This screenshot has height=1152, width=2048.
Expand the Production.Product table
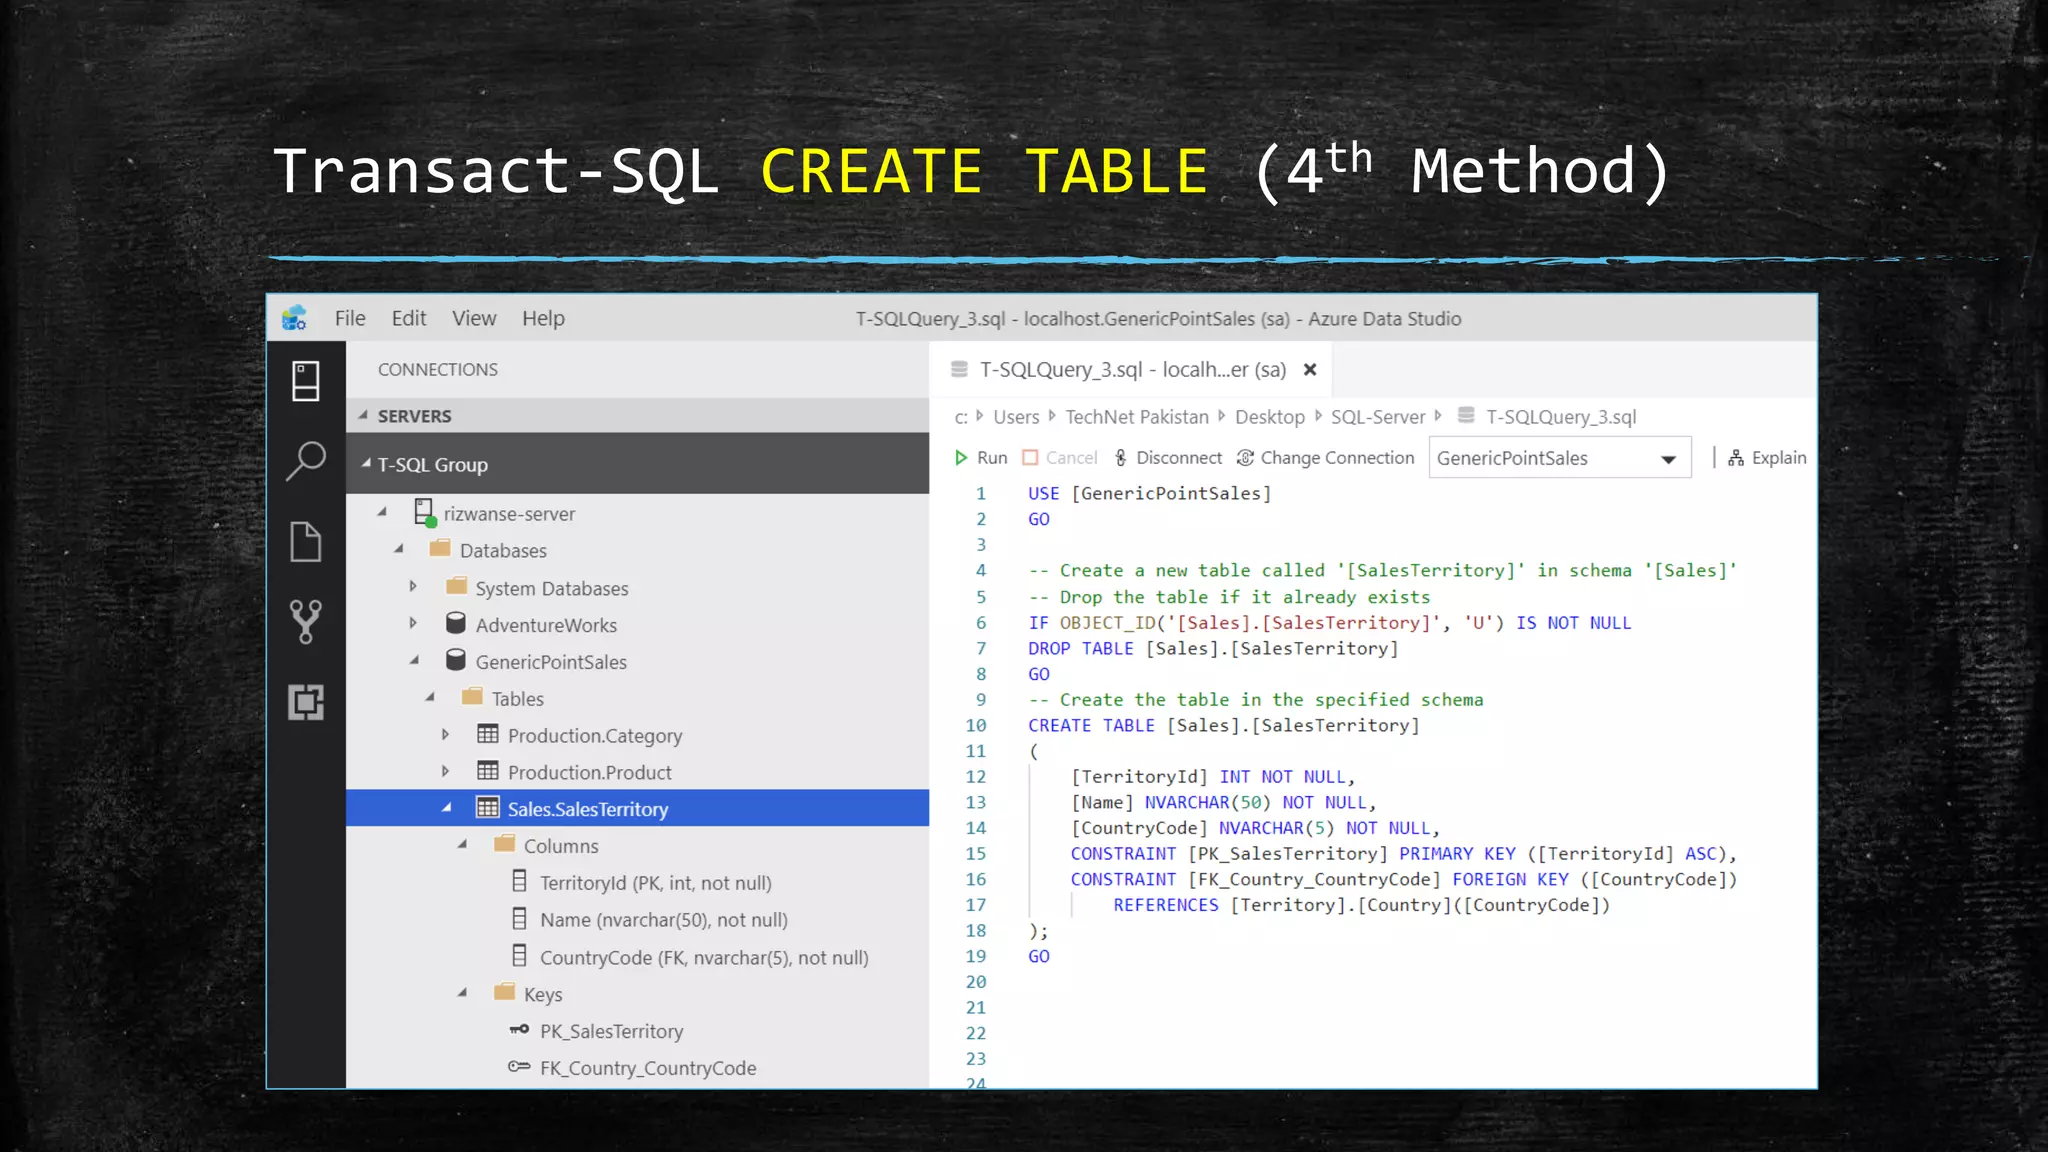tap(446, 772)
